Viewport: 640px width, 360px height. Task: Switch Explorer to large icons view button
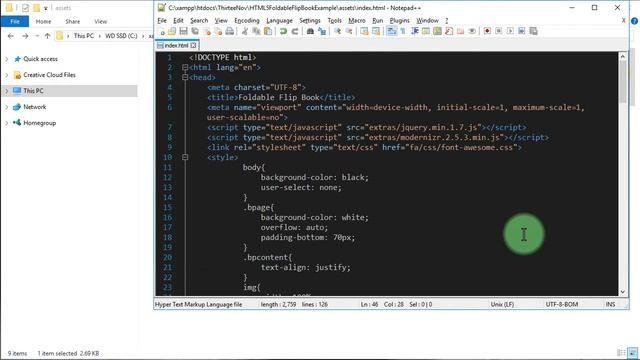[x=632, y=353]
